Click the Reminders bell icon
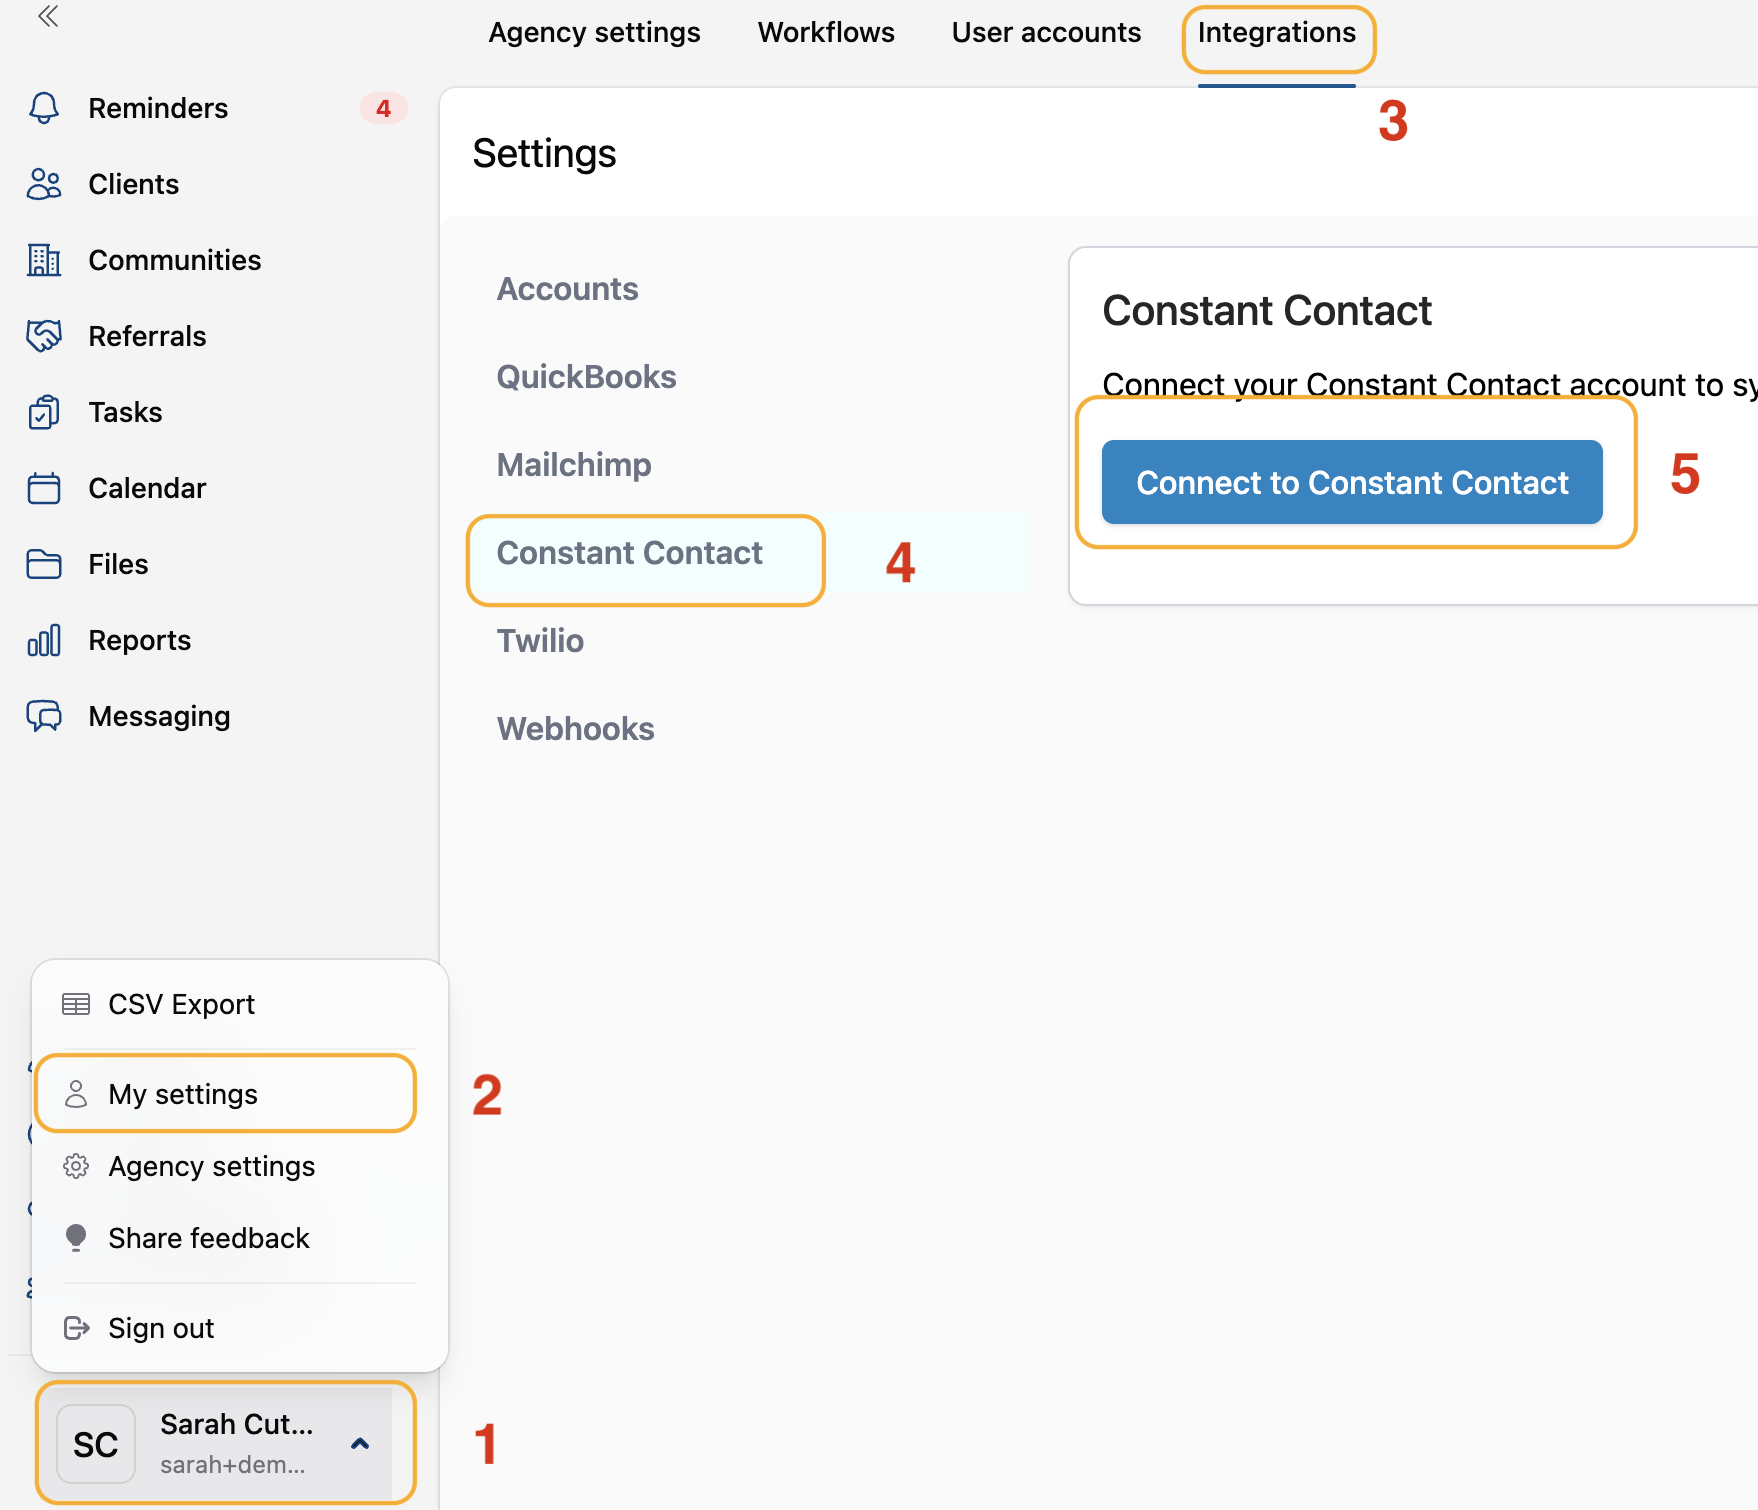This screenshot has width=1758, height=1510. click(44, 108)
